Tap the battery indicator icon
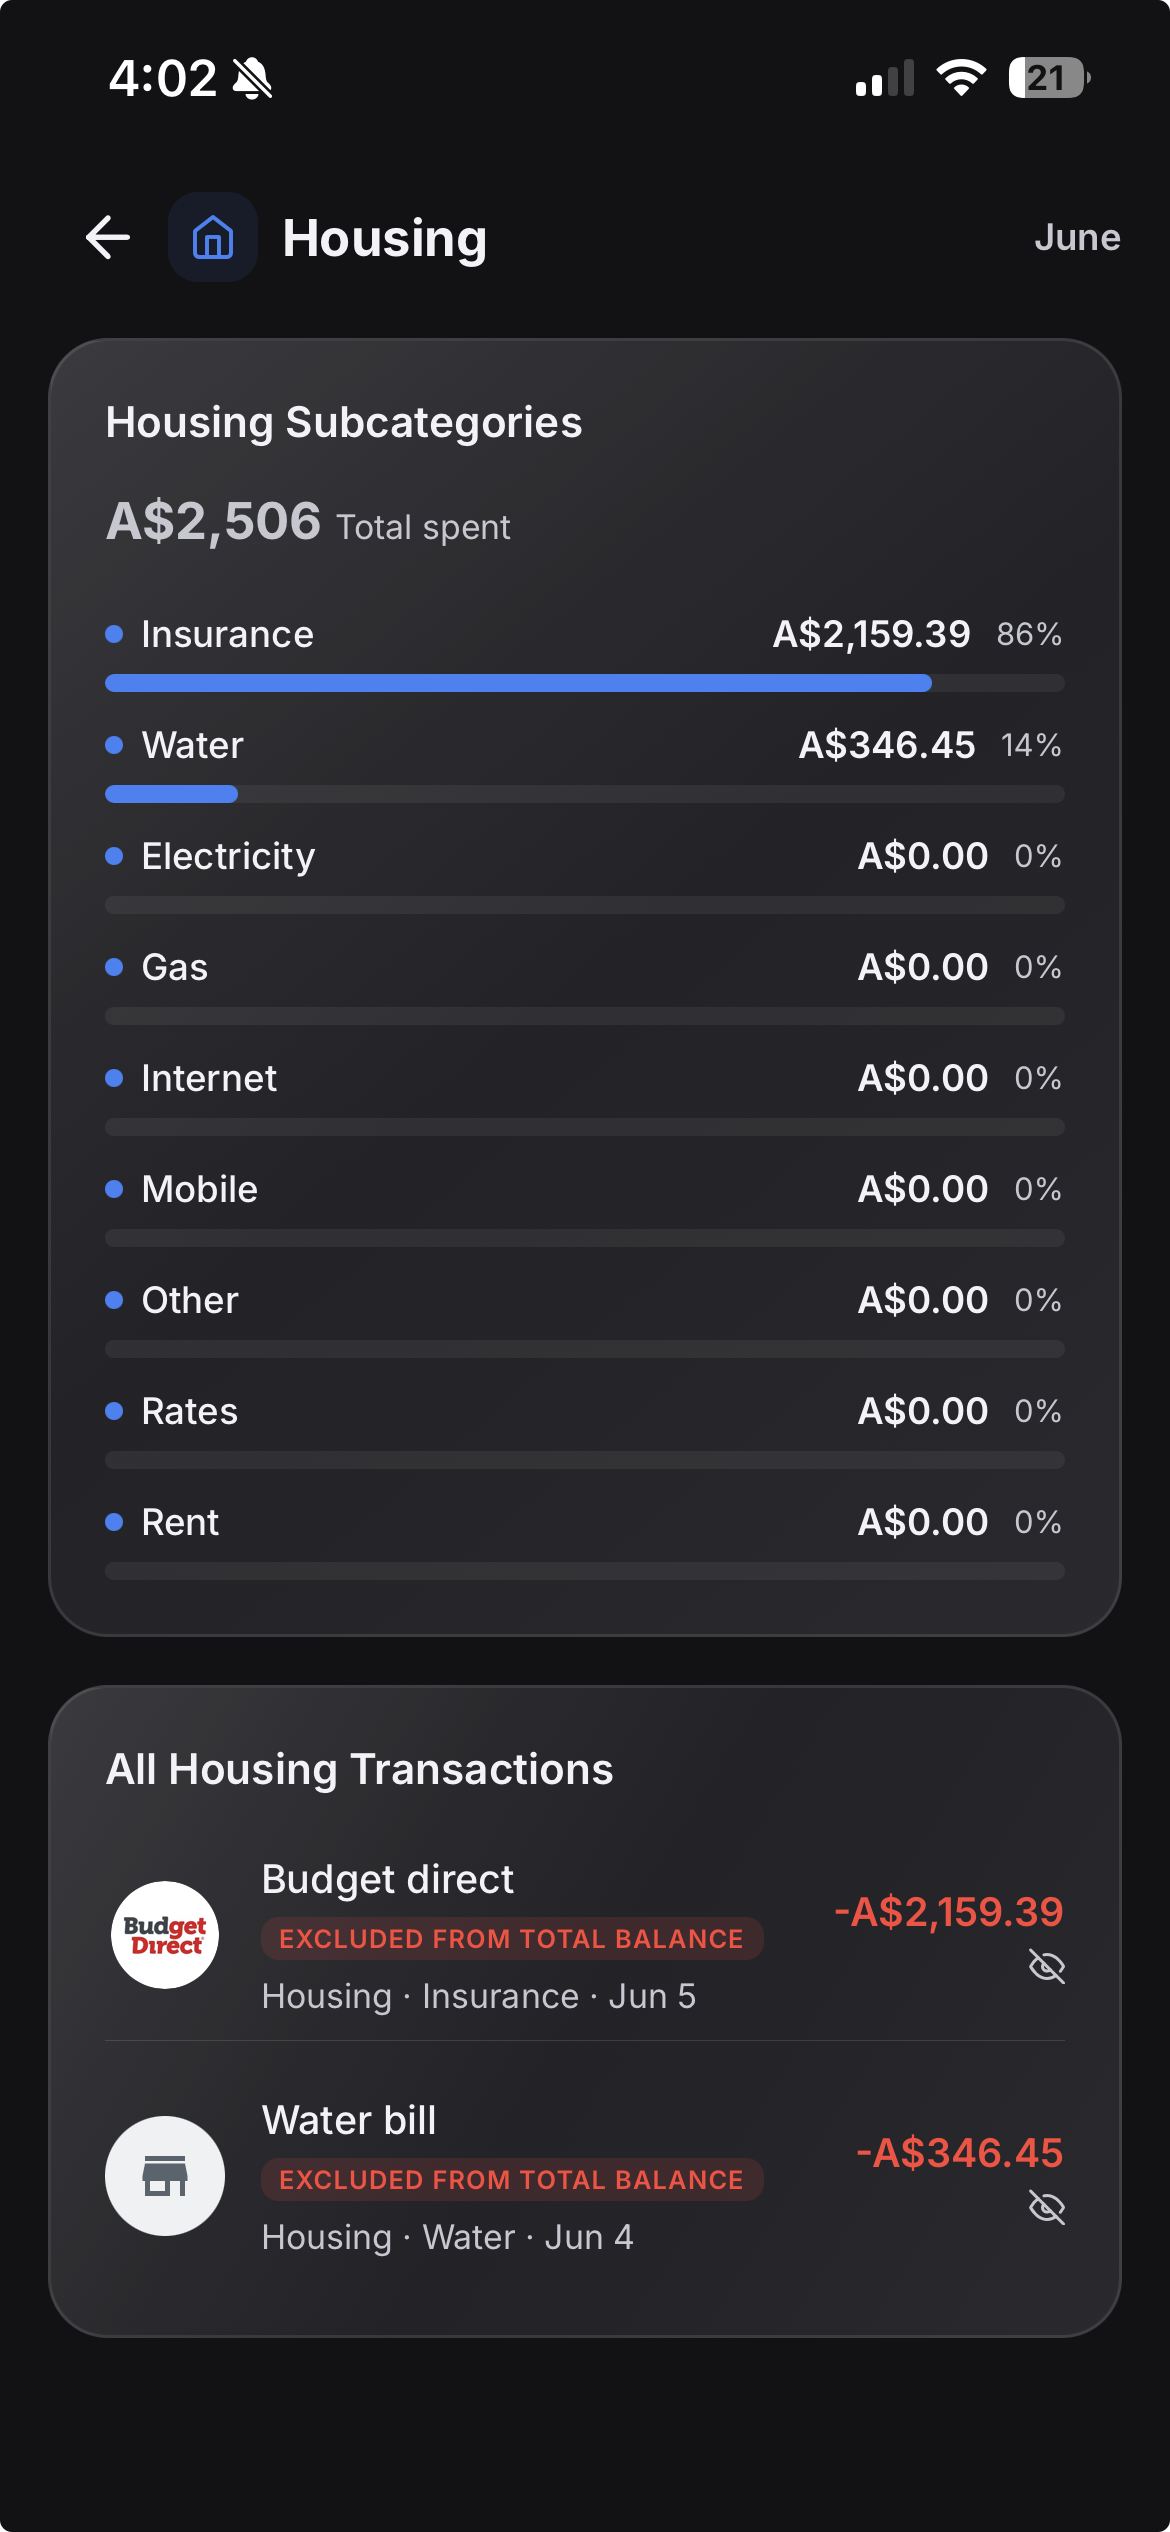The image size is (1170, 2532). (1049, 78)
